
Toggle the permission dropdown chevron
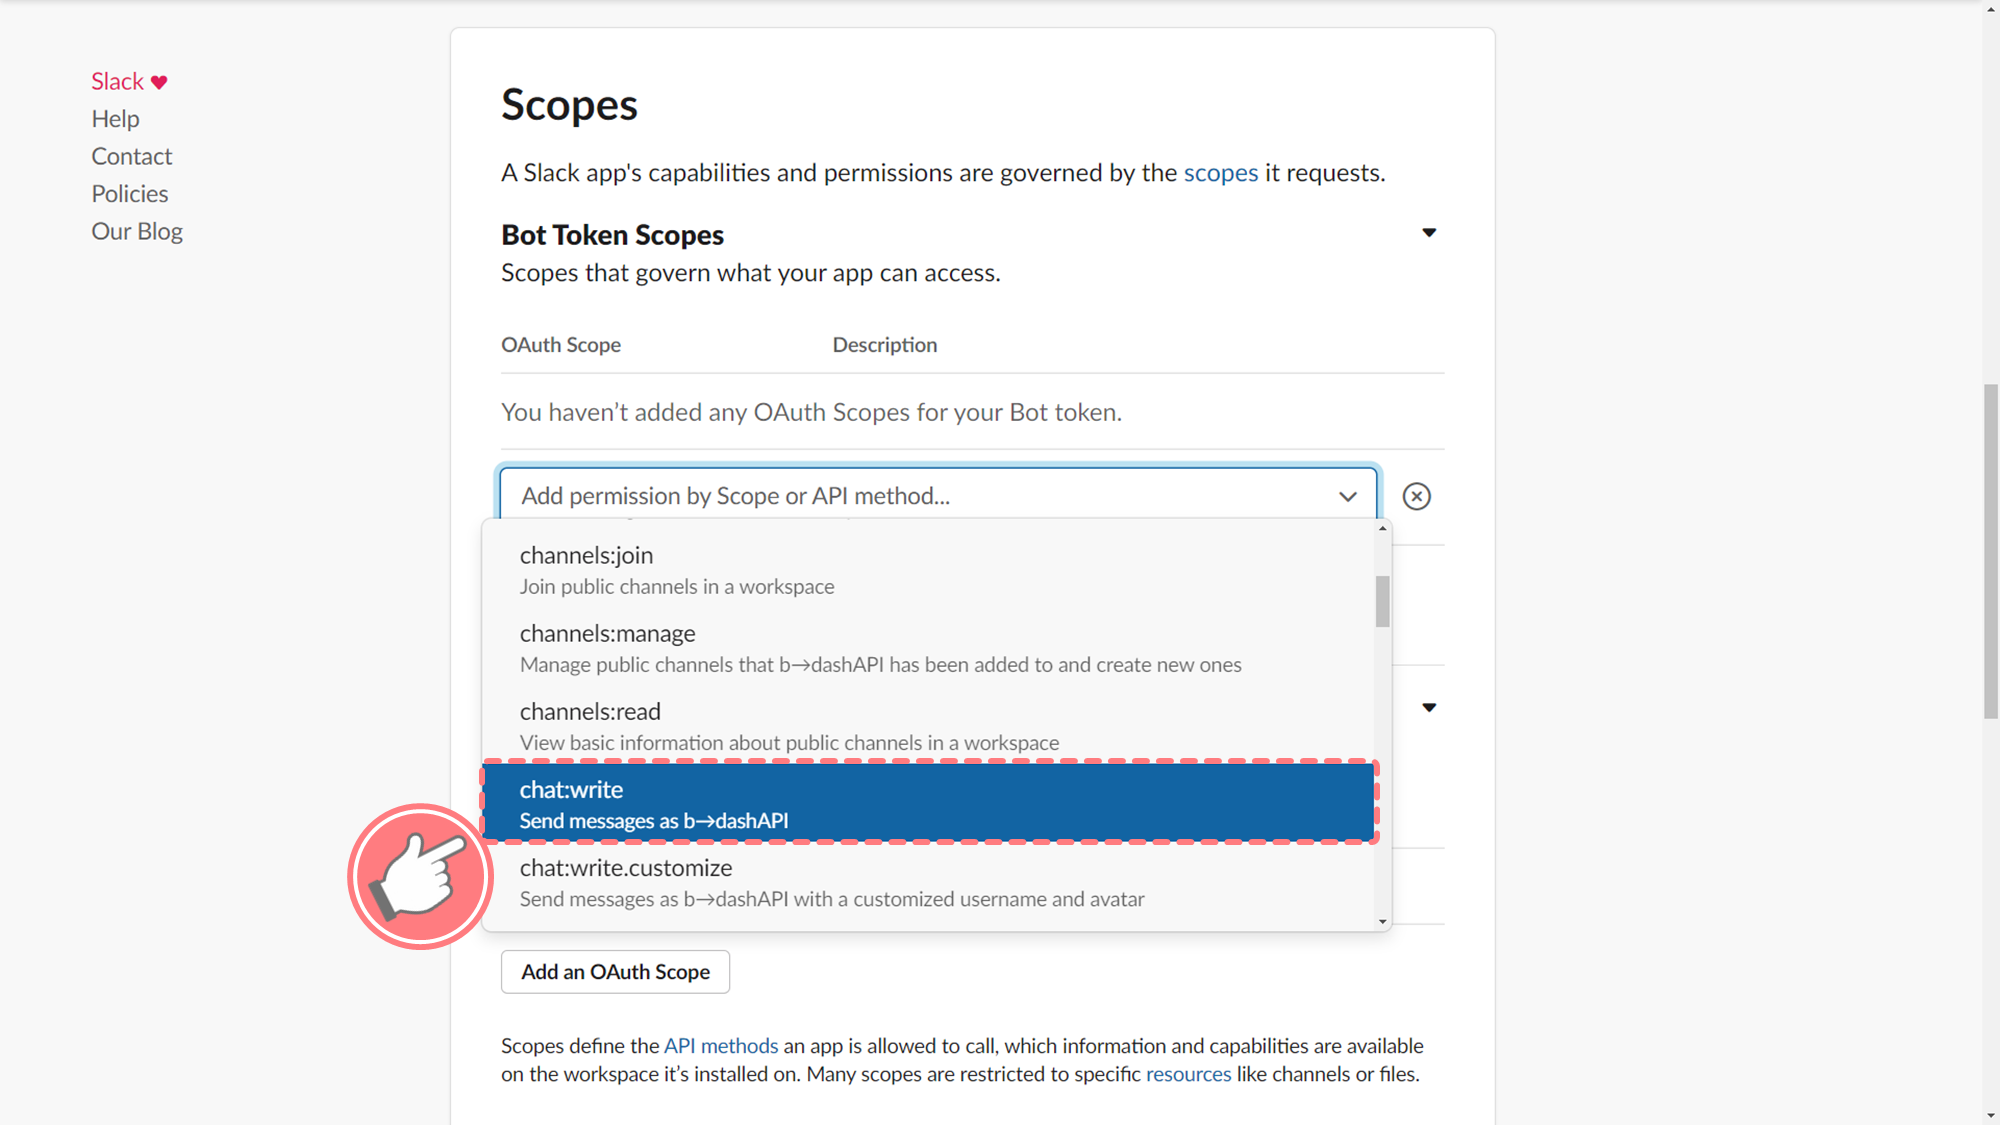(x=1347, y=496)
